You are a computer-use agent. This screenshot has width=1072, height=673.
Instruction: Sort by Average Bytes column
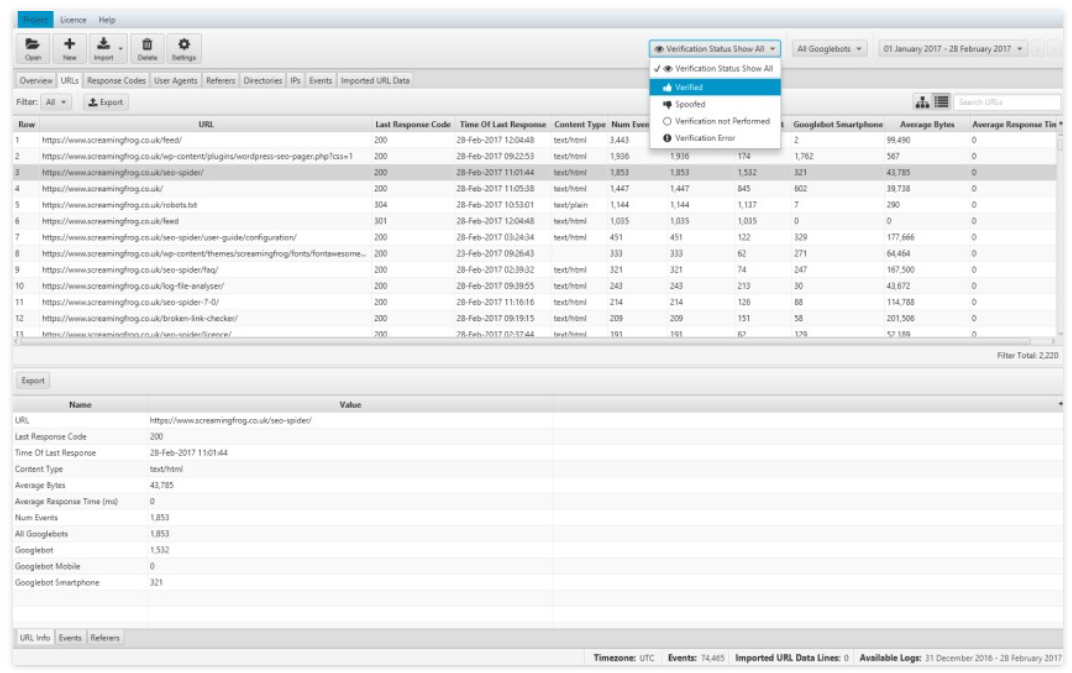coord(927,124)
